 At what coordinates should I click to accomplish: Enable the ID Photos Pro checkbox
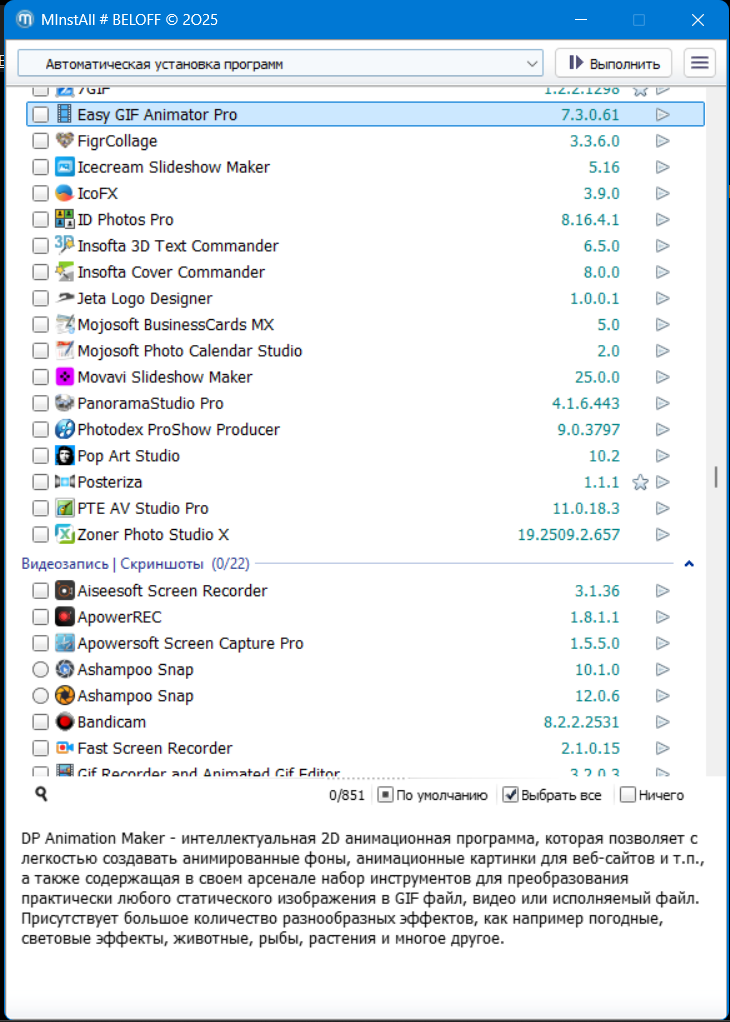pyautogui.click(x=40, y=220)
